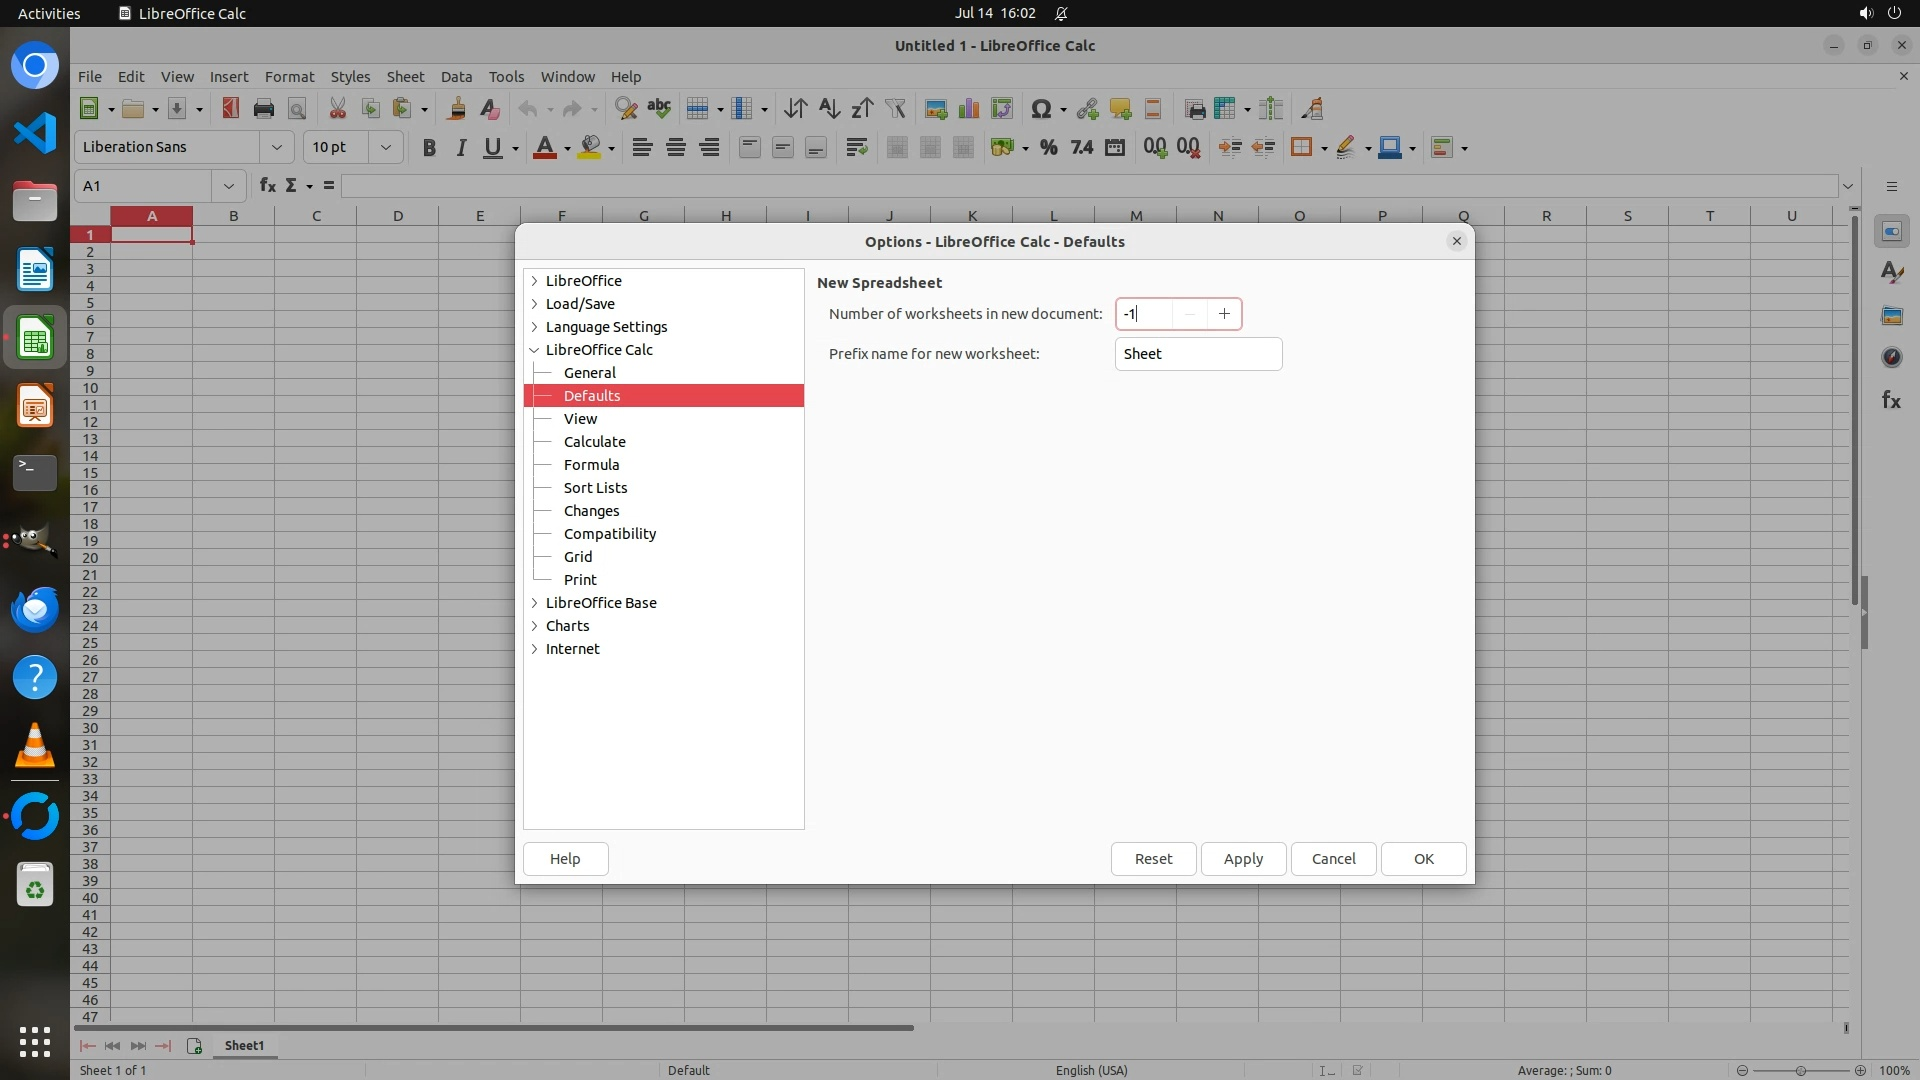Click the zoom slider in status bar
Screen dimensions: 1920x1080
(1800, 1070)
